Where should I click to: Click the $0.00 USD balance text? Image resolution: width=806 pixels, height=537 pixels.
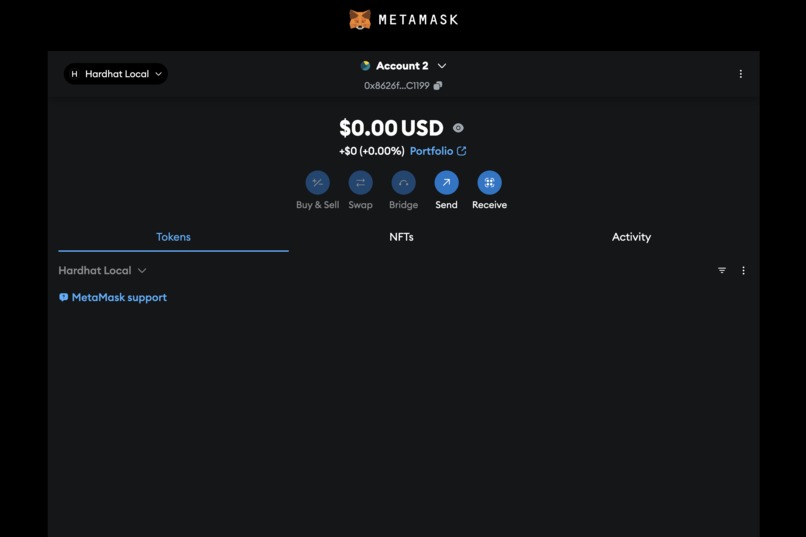[x=391, y=128]
